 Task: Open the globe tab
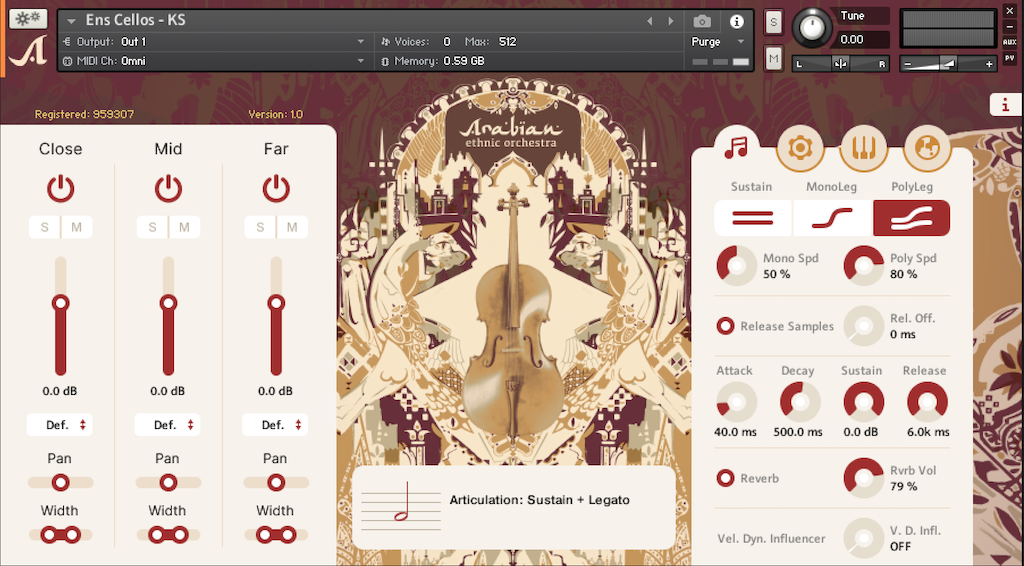point(927,148)
